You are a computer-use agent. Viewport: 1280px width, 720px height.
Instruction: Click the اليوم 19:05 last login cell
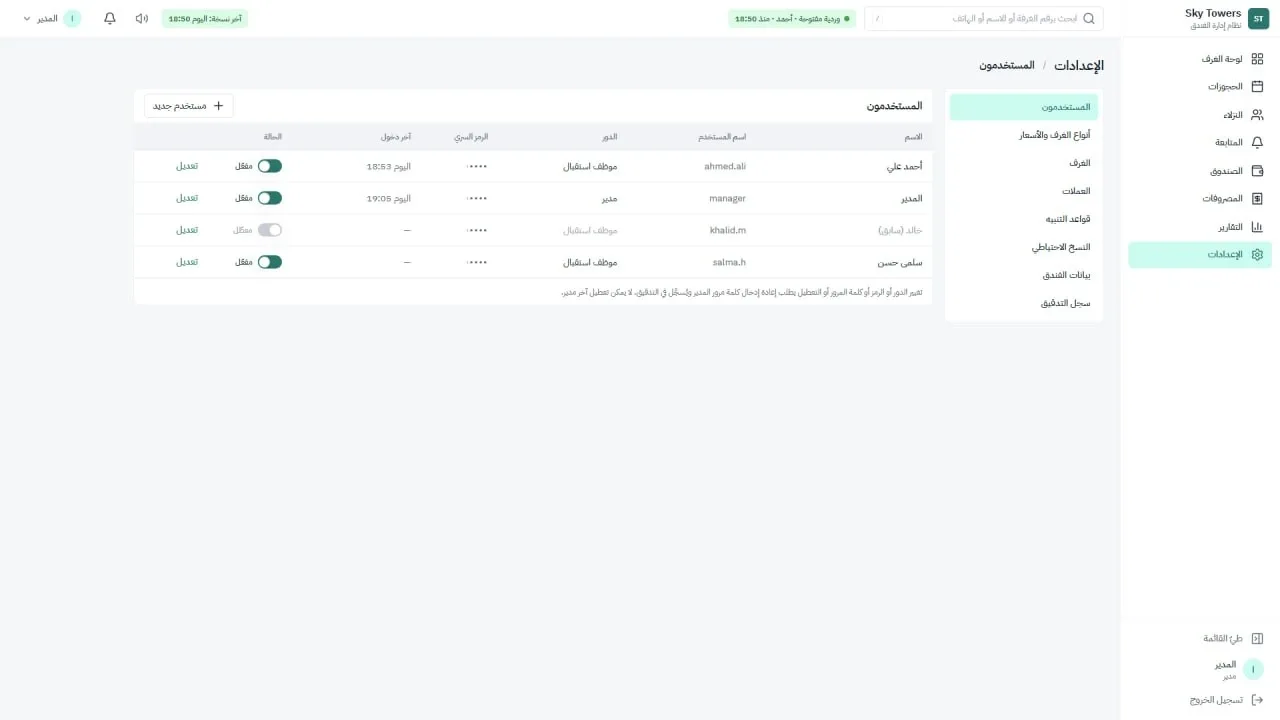point(389,198)
